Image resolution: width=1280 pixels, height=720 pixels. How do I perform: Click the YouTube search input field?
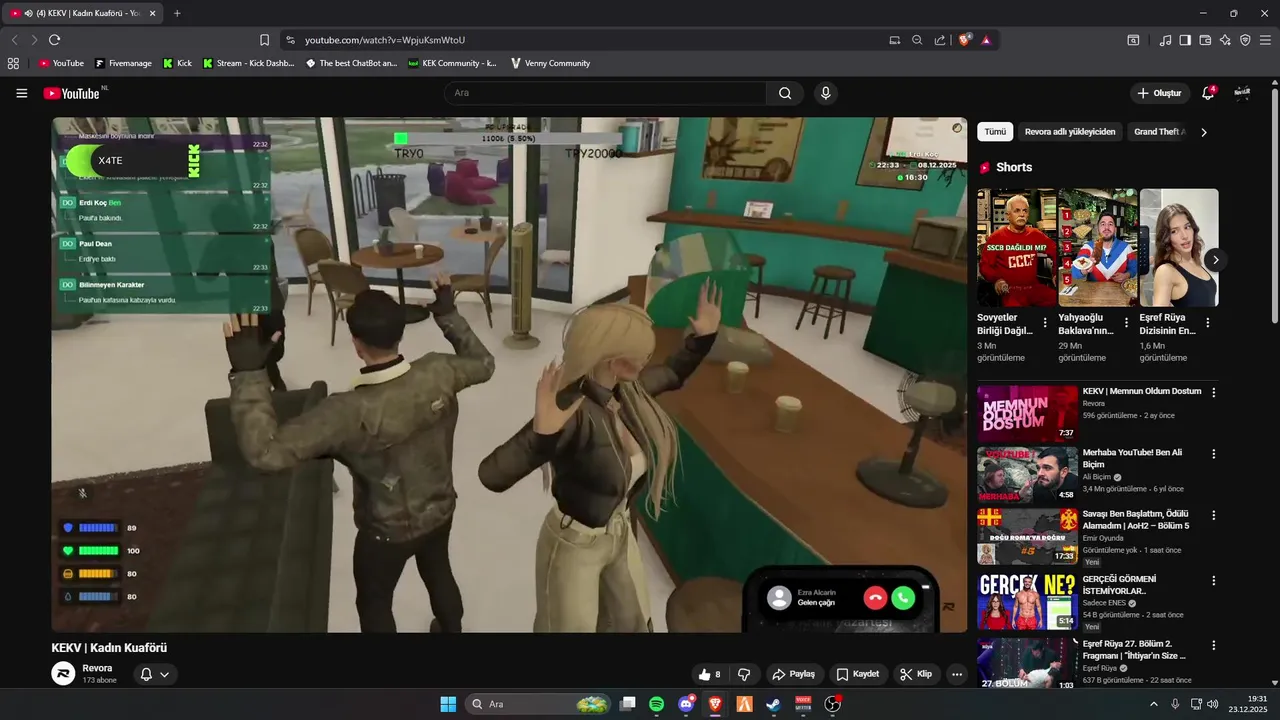pyautogui.click(x=605, y=93)
